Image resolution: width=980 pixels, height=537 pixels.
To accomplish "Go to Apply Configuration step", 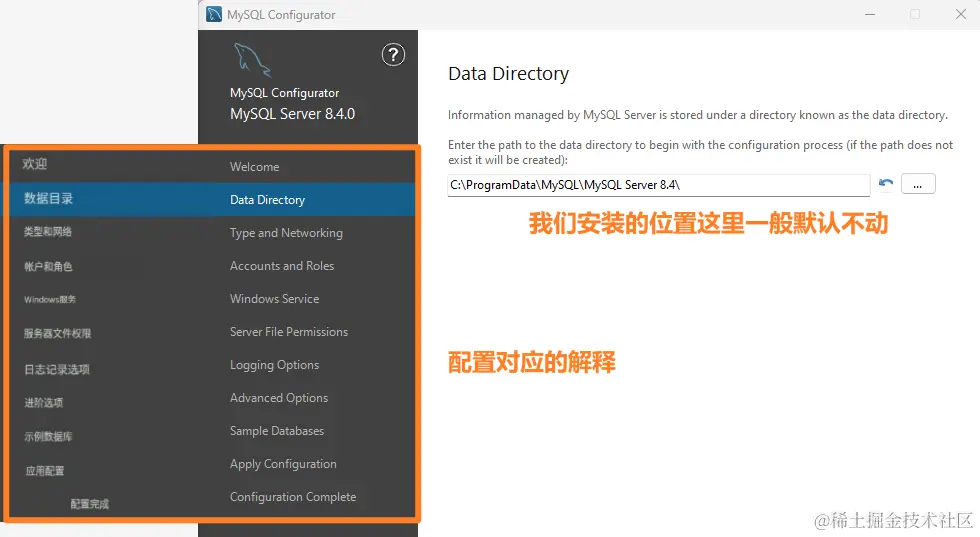I will (x=283, y=464).
